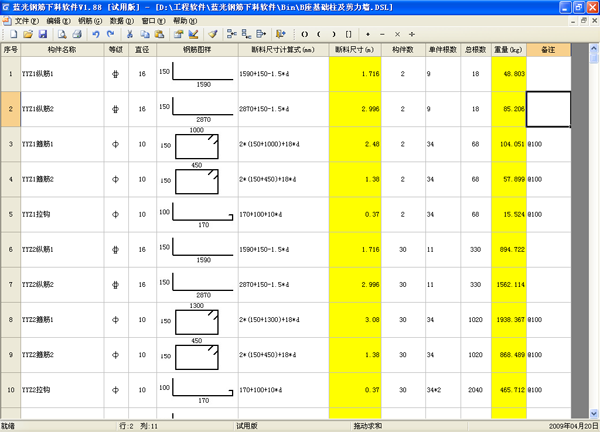Click the weight value 894.722

pyautogui.click(x=512, y=249)
